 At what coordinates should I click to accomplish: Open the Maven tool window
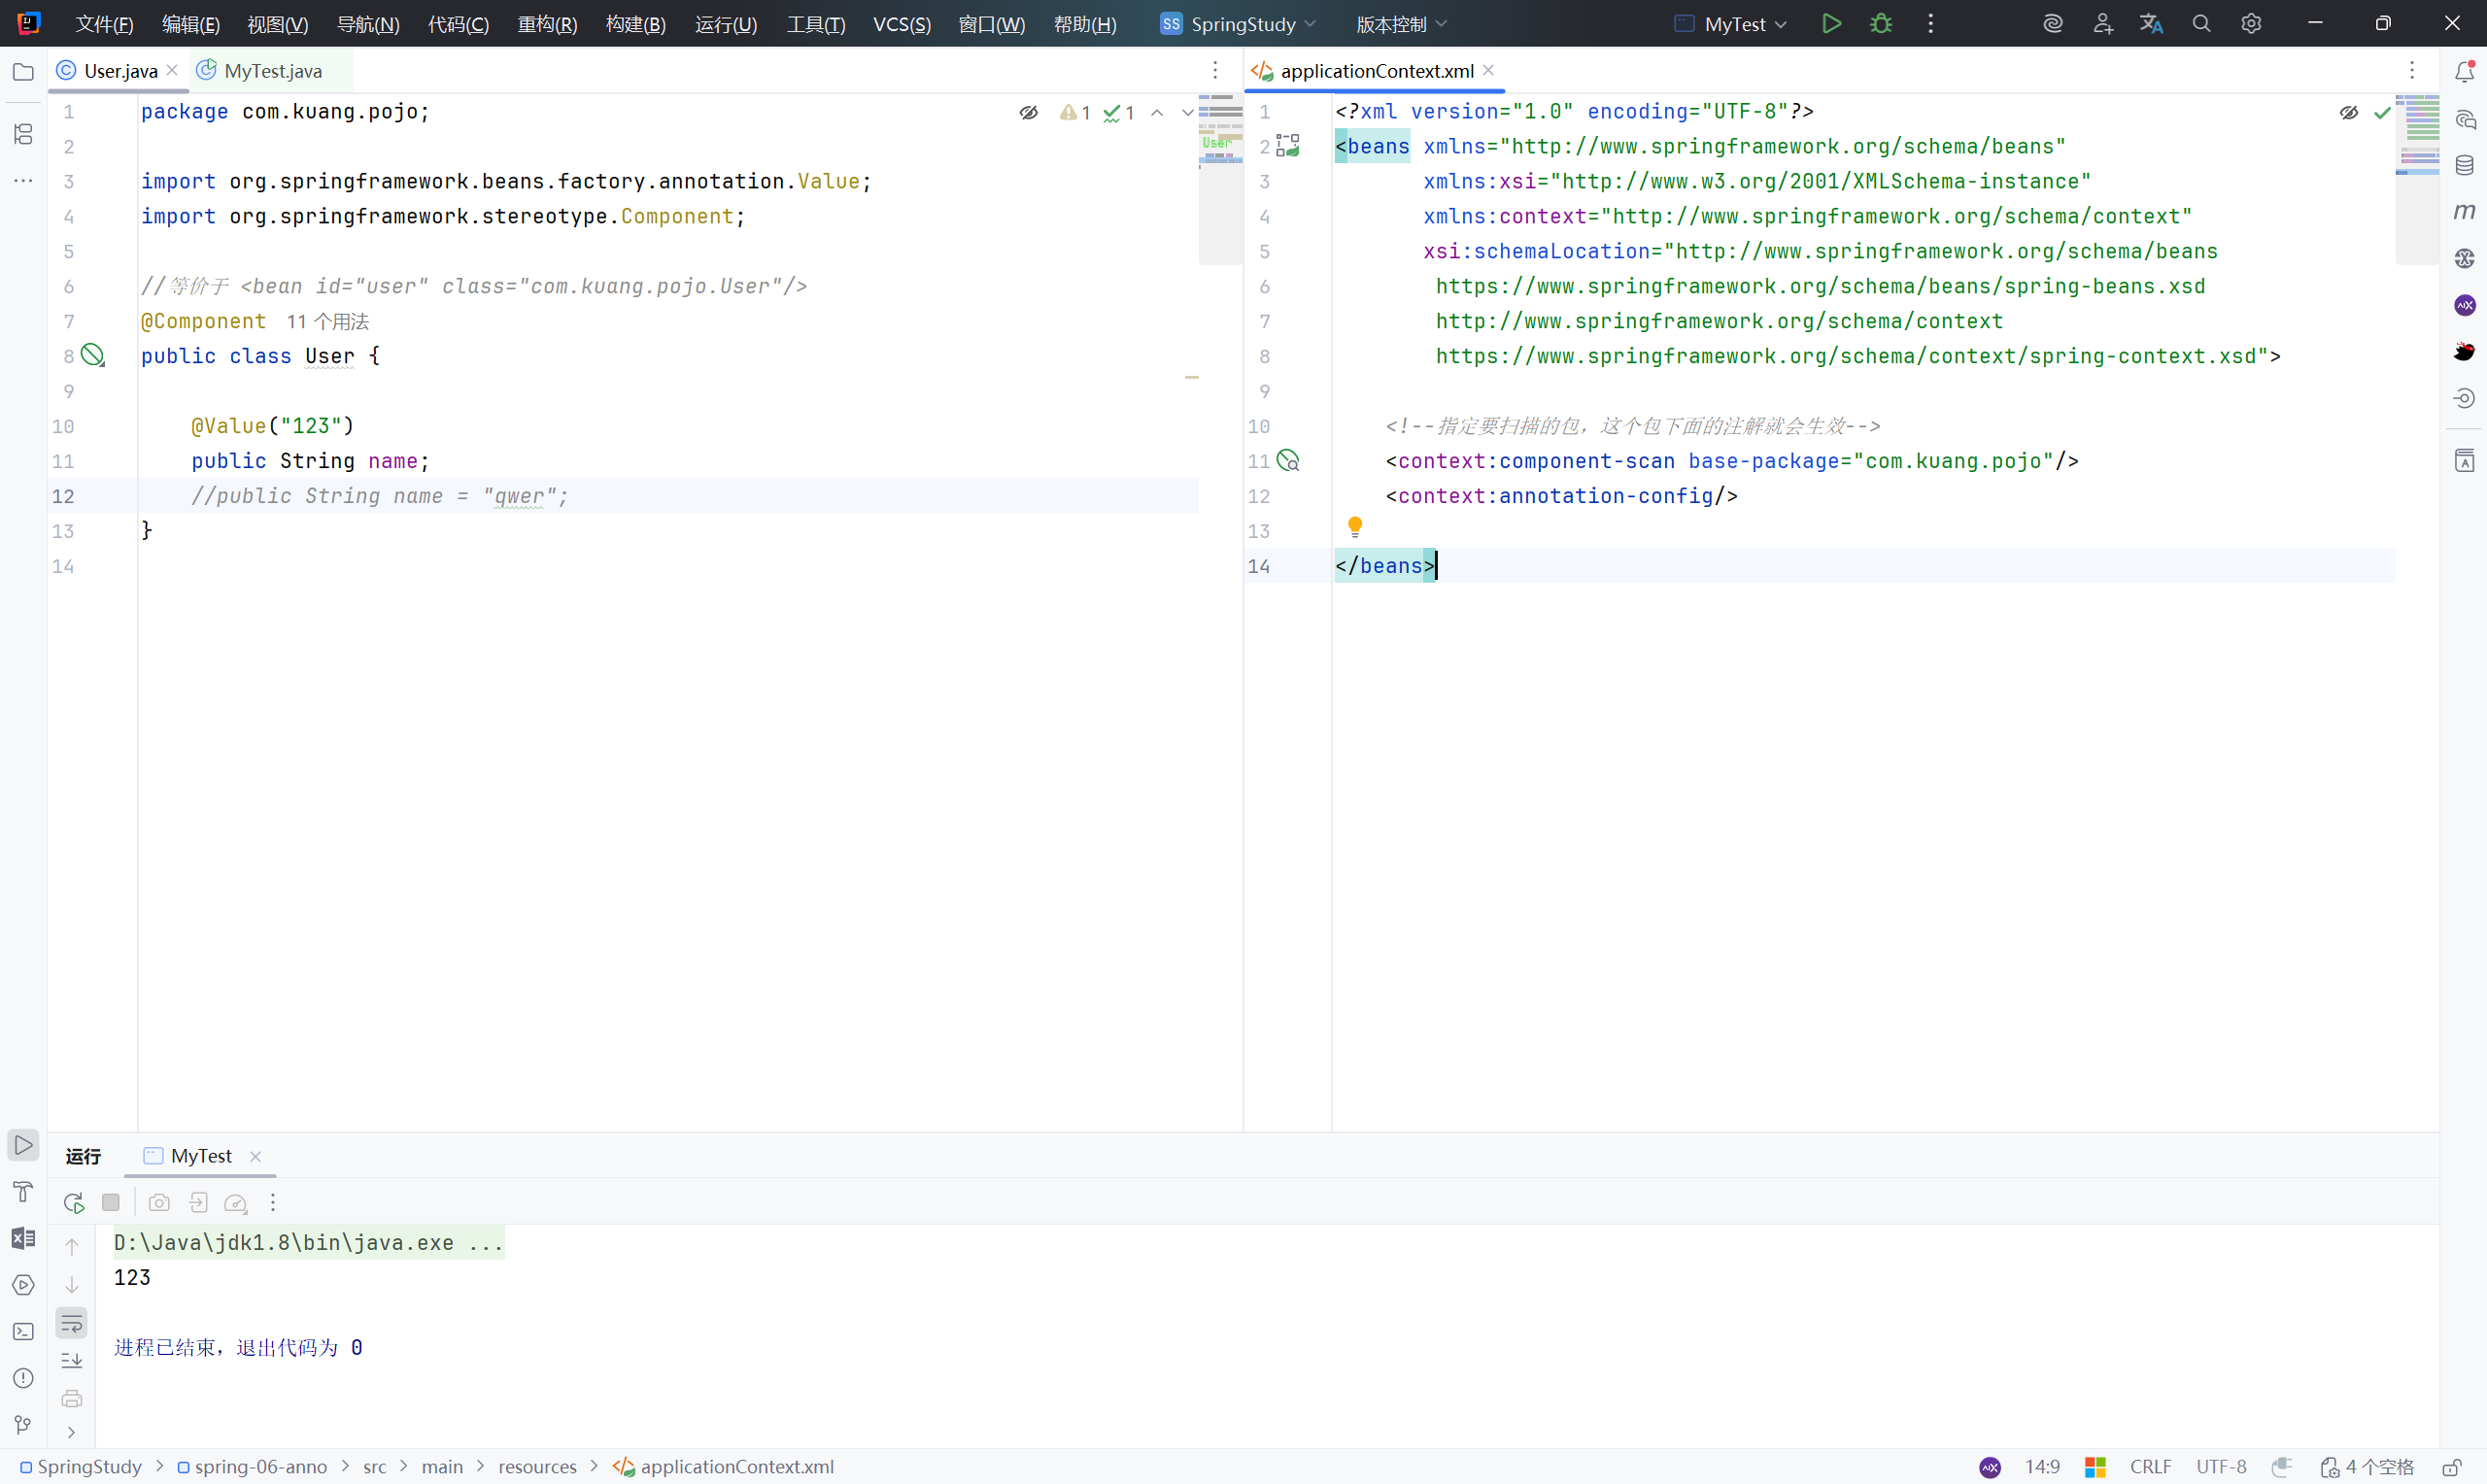[2464, 212]
